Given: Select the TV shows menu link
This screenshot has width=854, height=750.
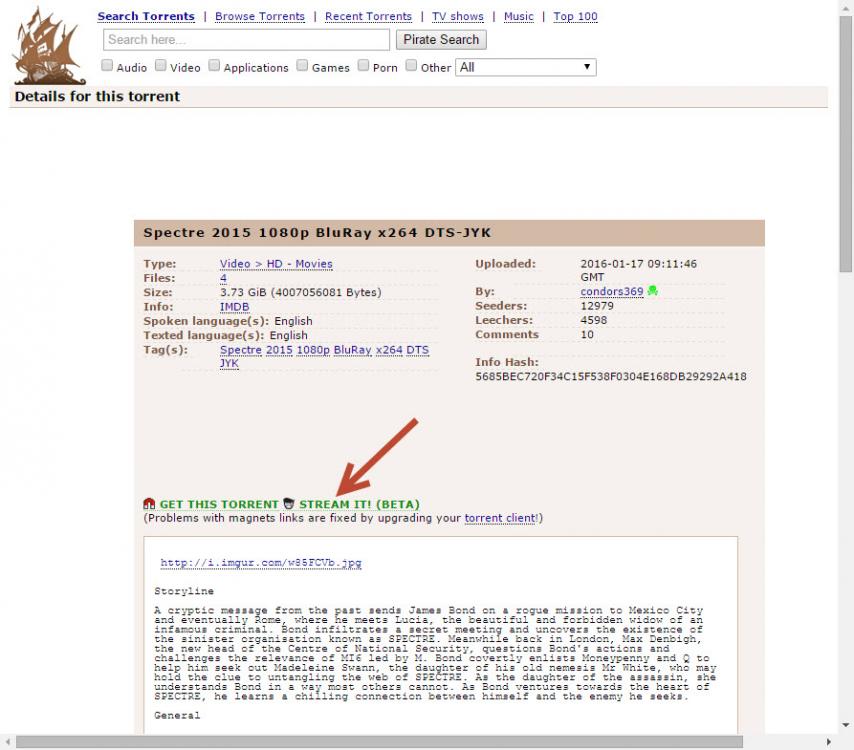Looking at the screenshot, I should [457, 17].
